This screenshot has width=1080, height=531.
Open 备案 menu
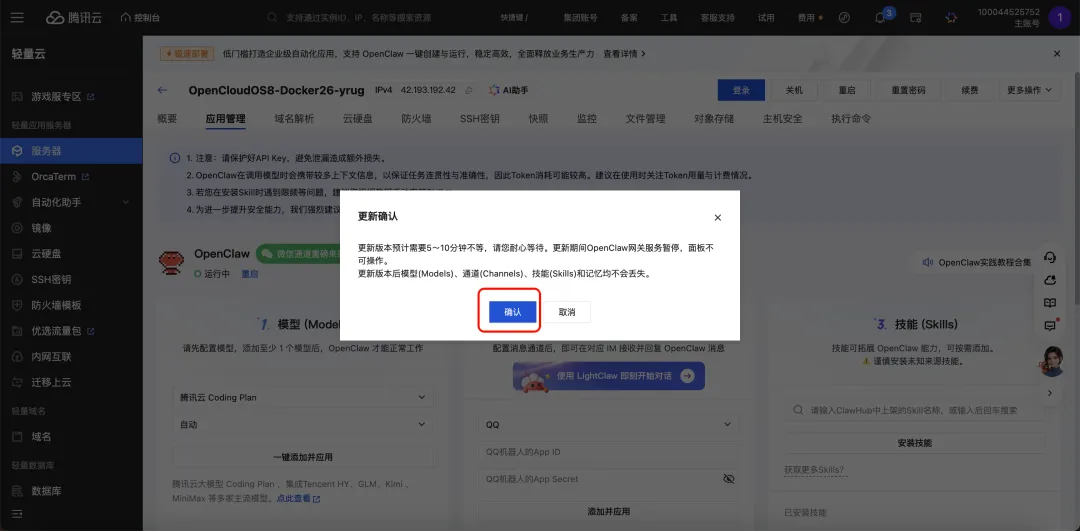coord(629,18)
